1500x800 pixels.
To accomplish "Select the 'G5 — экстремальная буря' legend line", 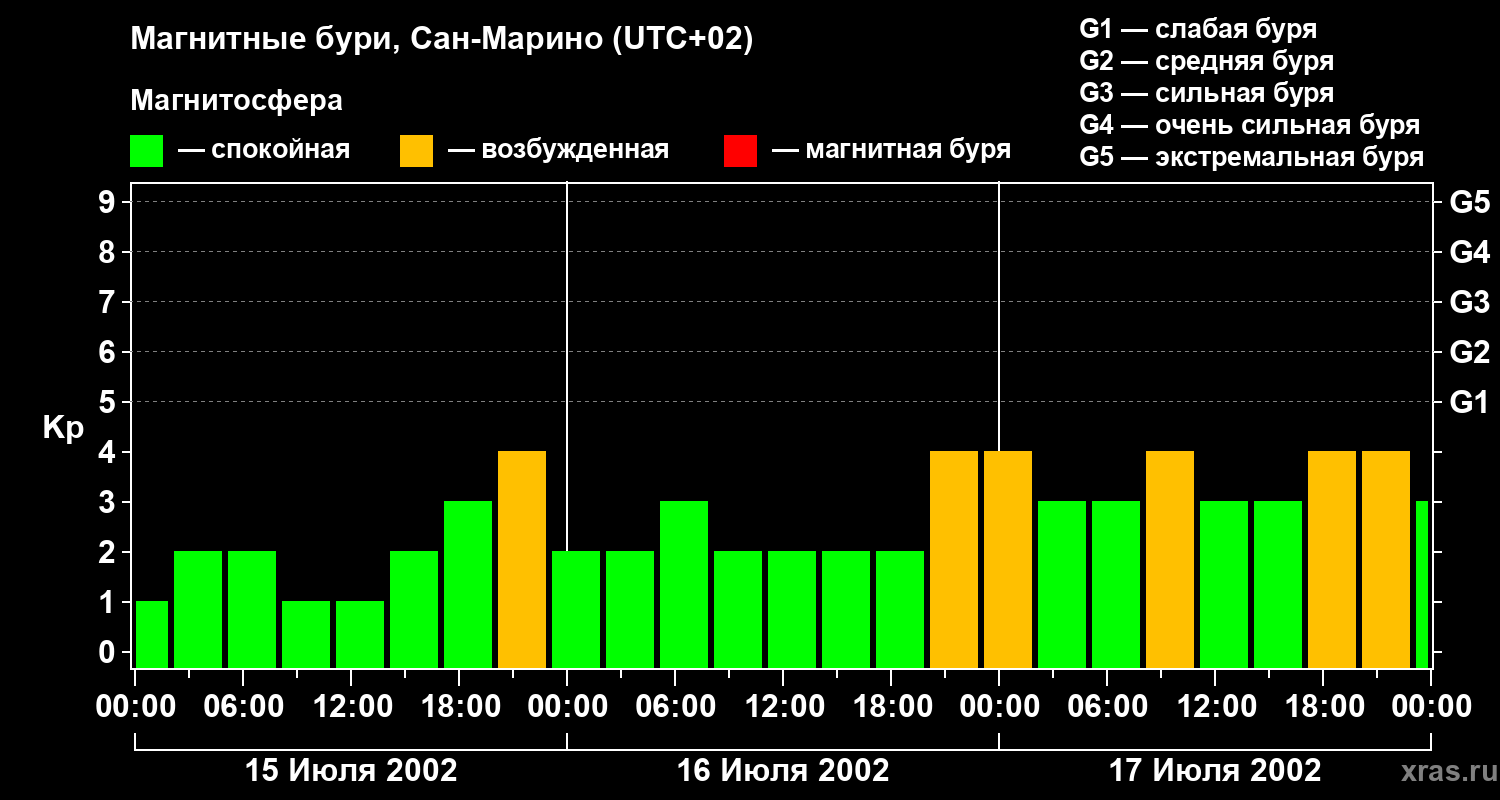I will [x=1251, y=158].
